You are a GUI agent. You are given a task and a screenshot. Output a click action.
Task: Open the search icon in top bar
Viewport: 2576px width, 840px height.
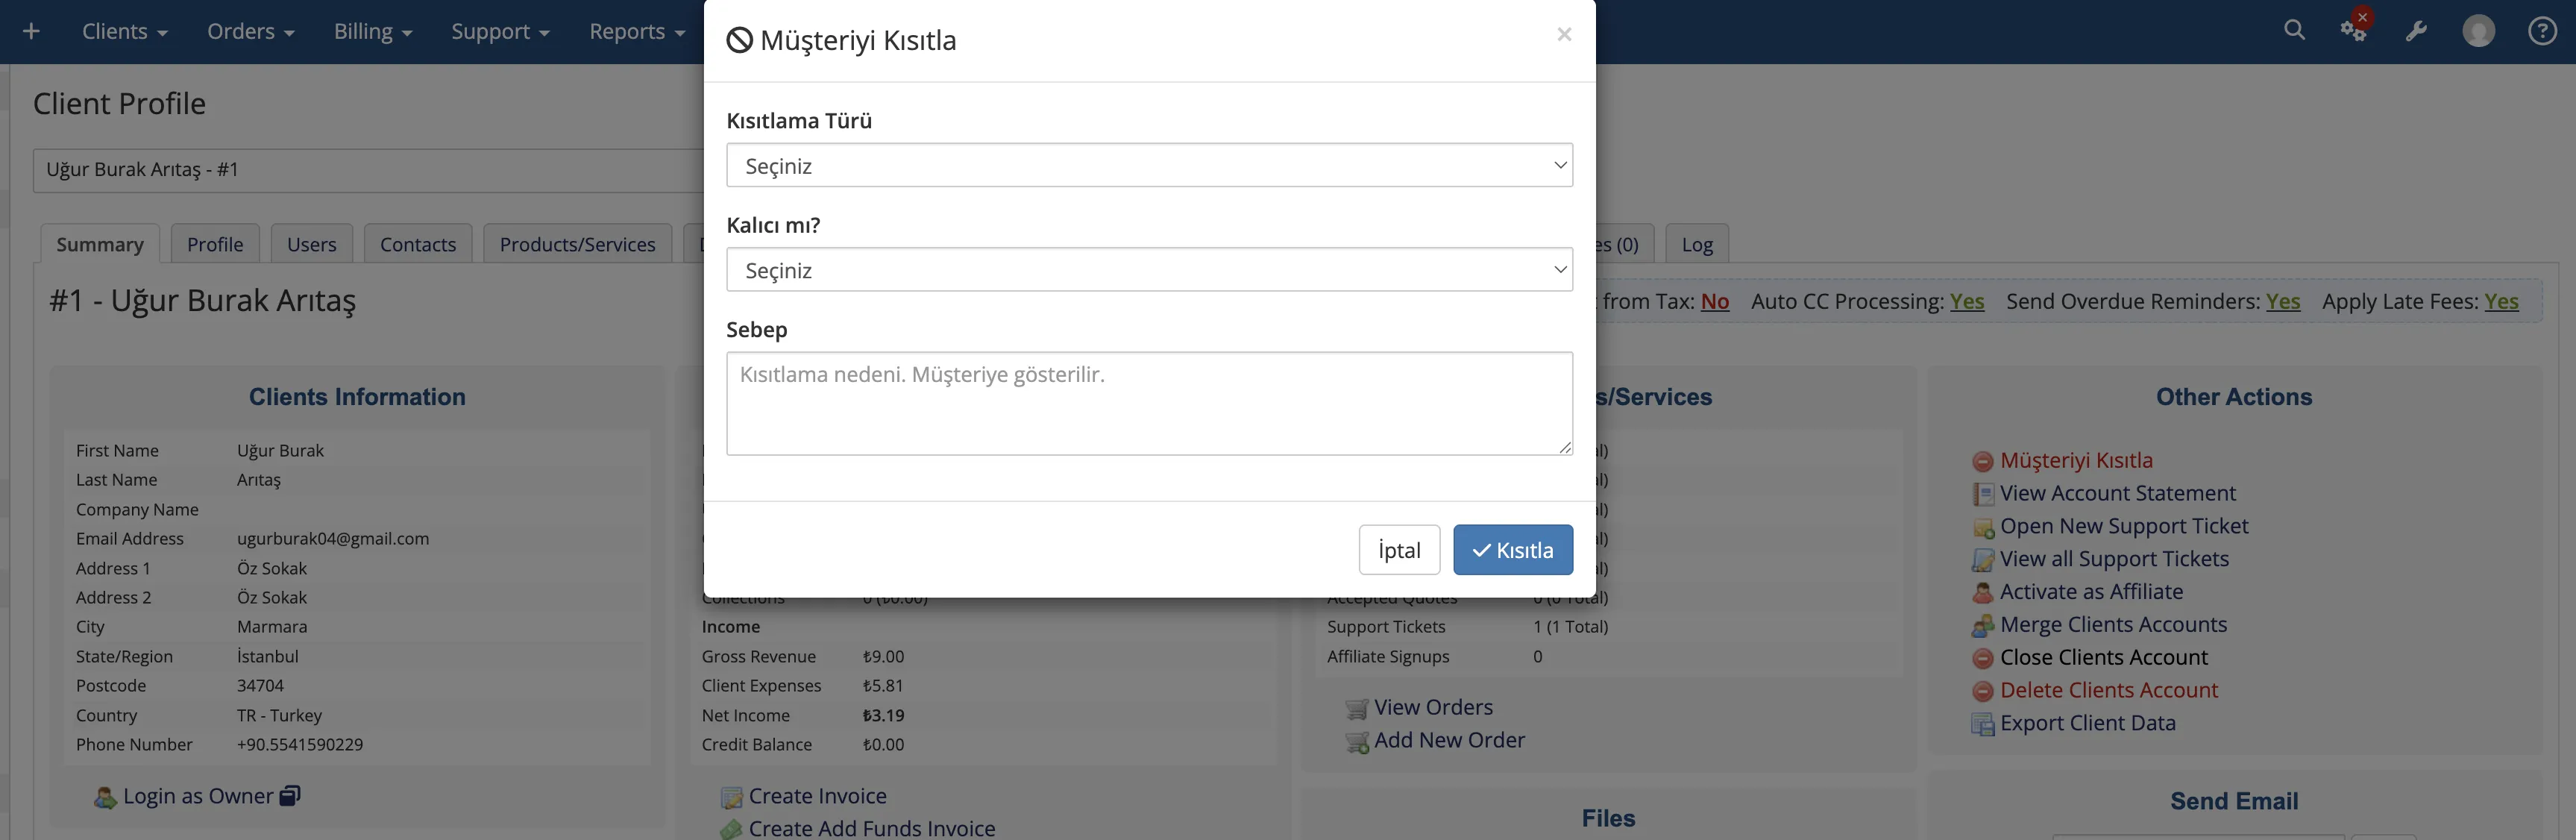click(x=2294, y=30)
